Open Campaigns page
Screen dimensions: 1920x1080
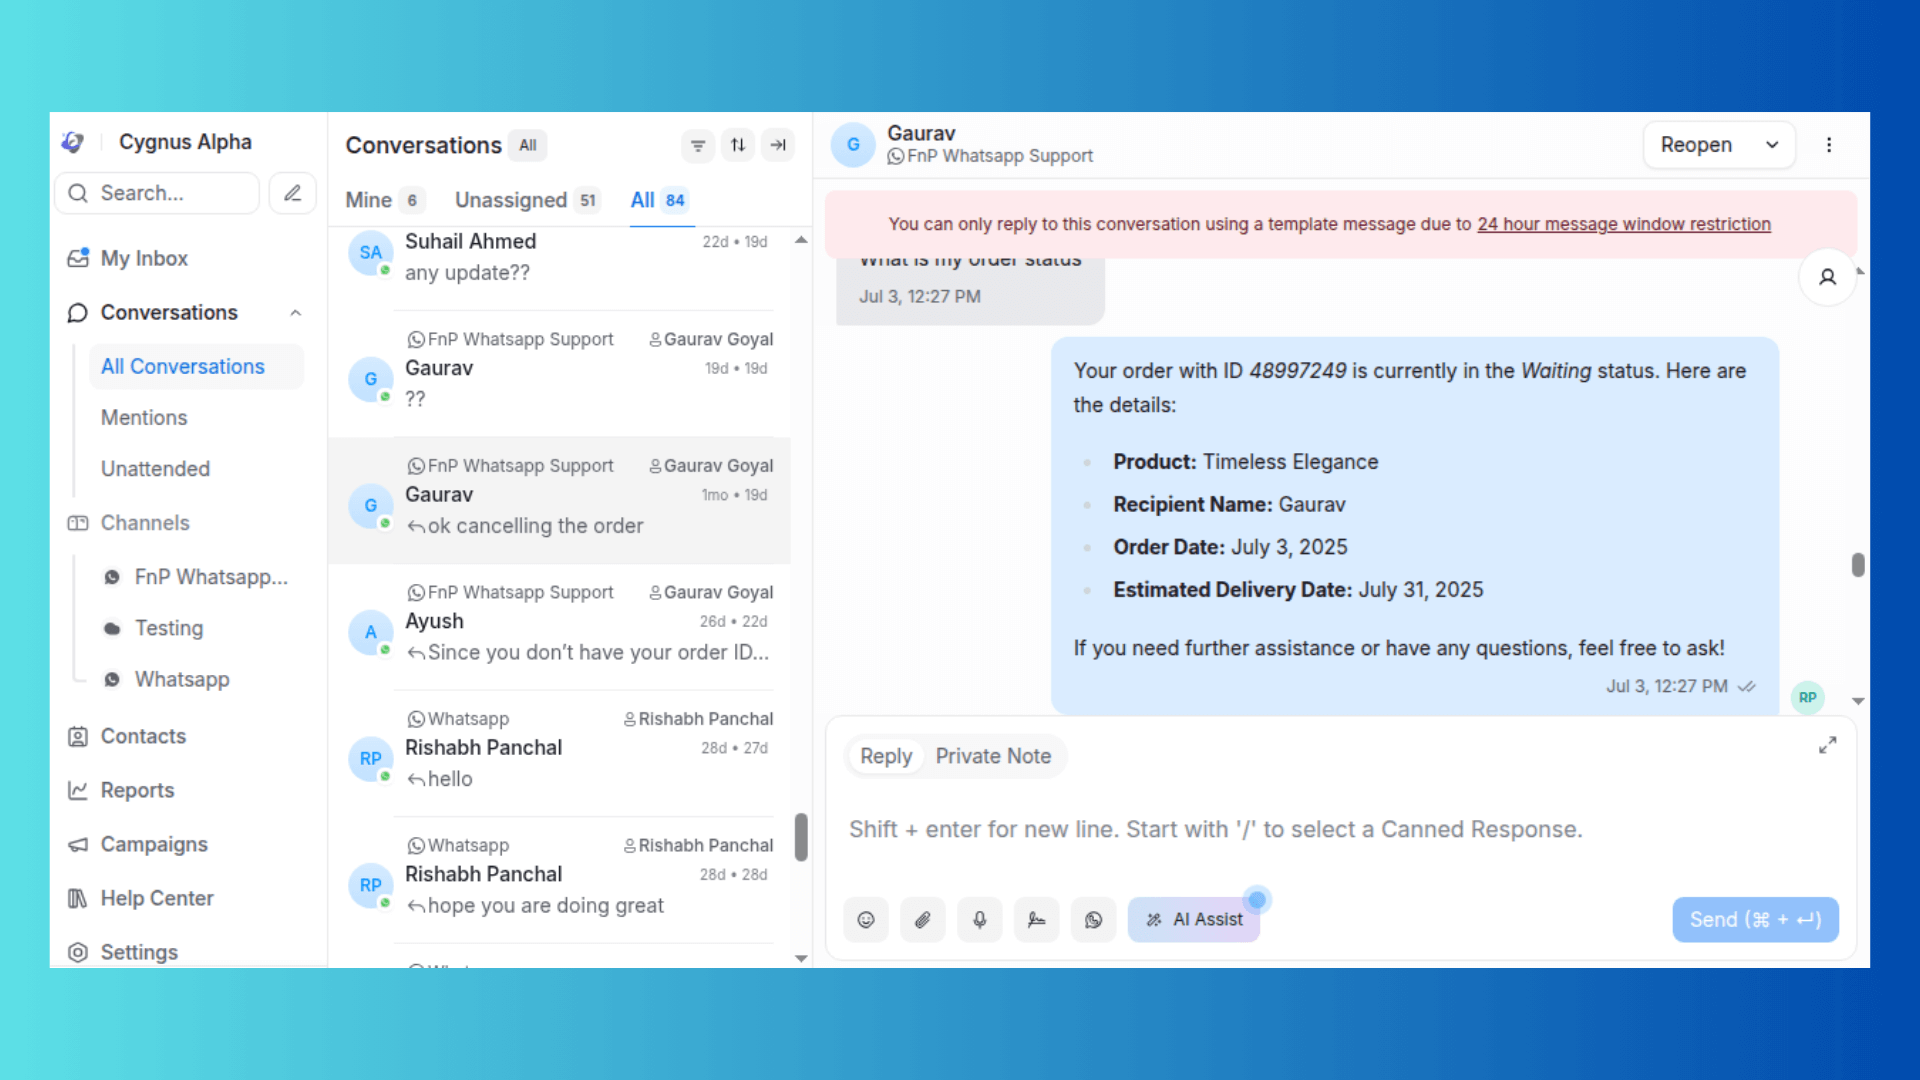click(154, 844)
